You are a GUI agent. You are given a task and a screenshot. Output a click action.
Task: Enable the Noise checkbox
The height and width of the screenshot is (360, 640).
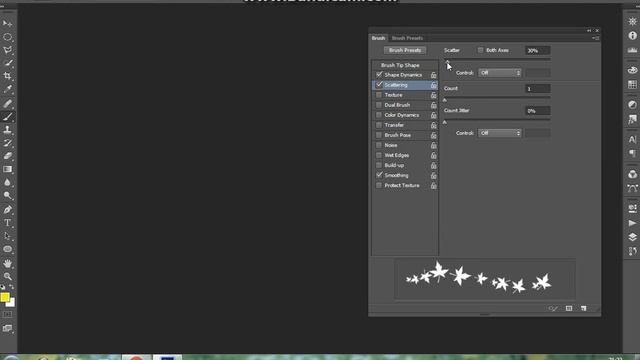[x=379, y=145]
